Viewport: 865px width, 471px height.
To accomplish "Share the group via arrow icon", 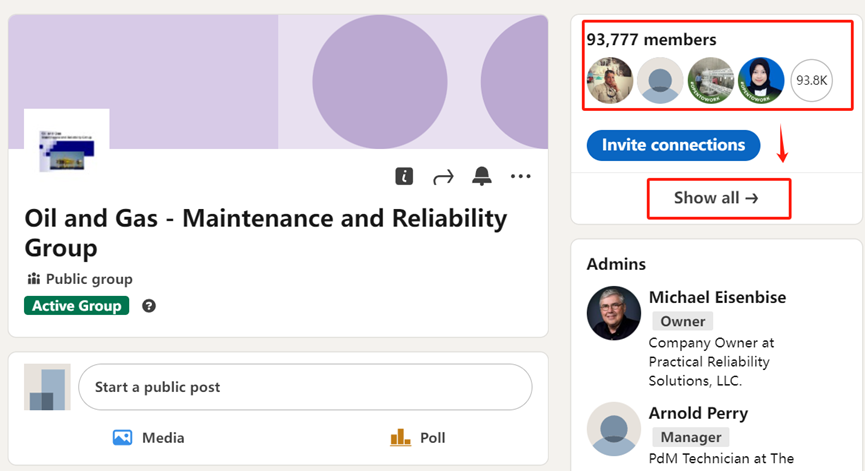I will pyautogui.click(x=443, y=177).
